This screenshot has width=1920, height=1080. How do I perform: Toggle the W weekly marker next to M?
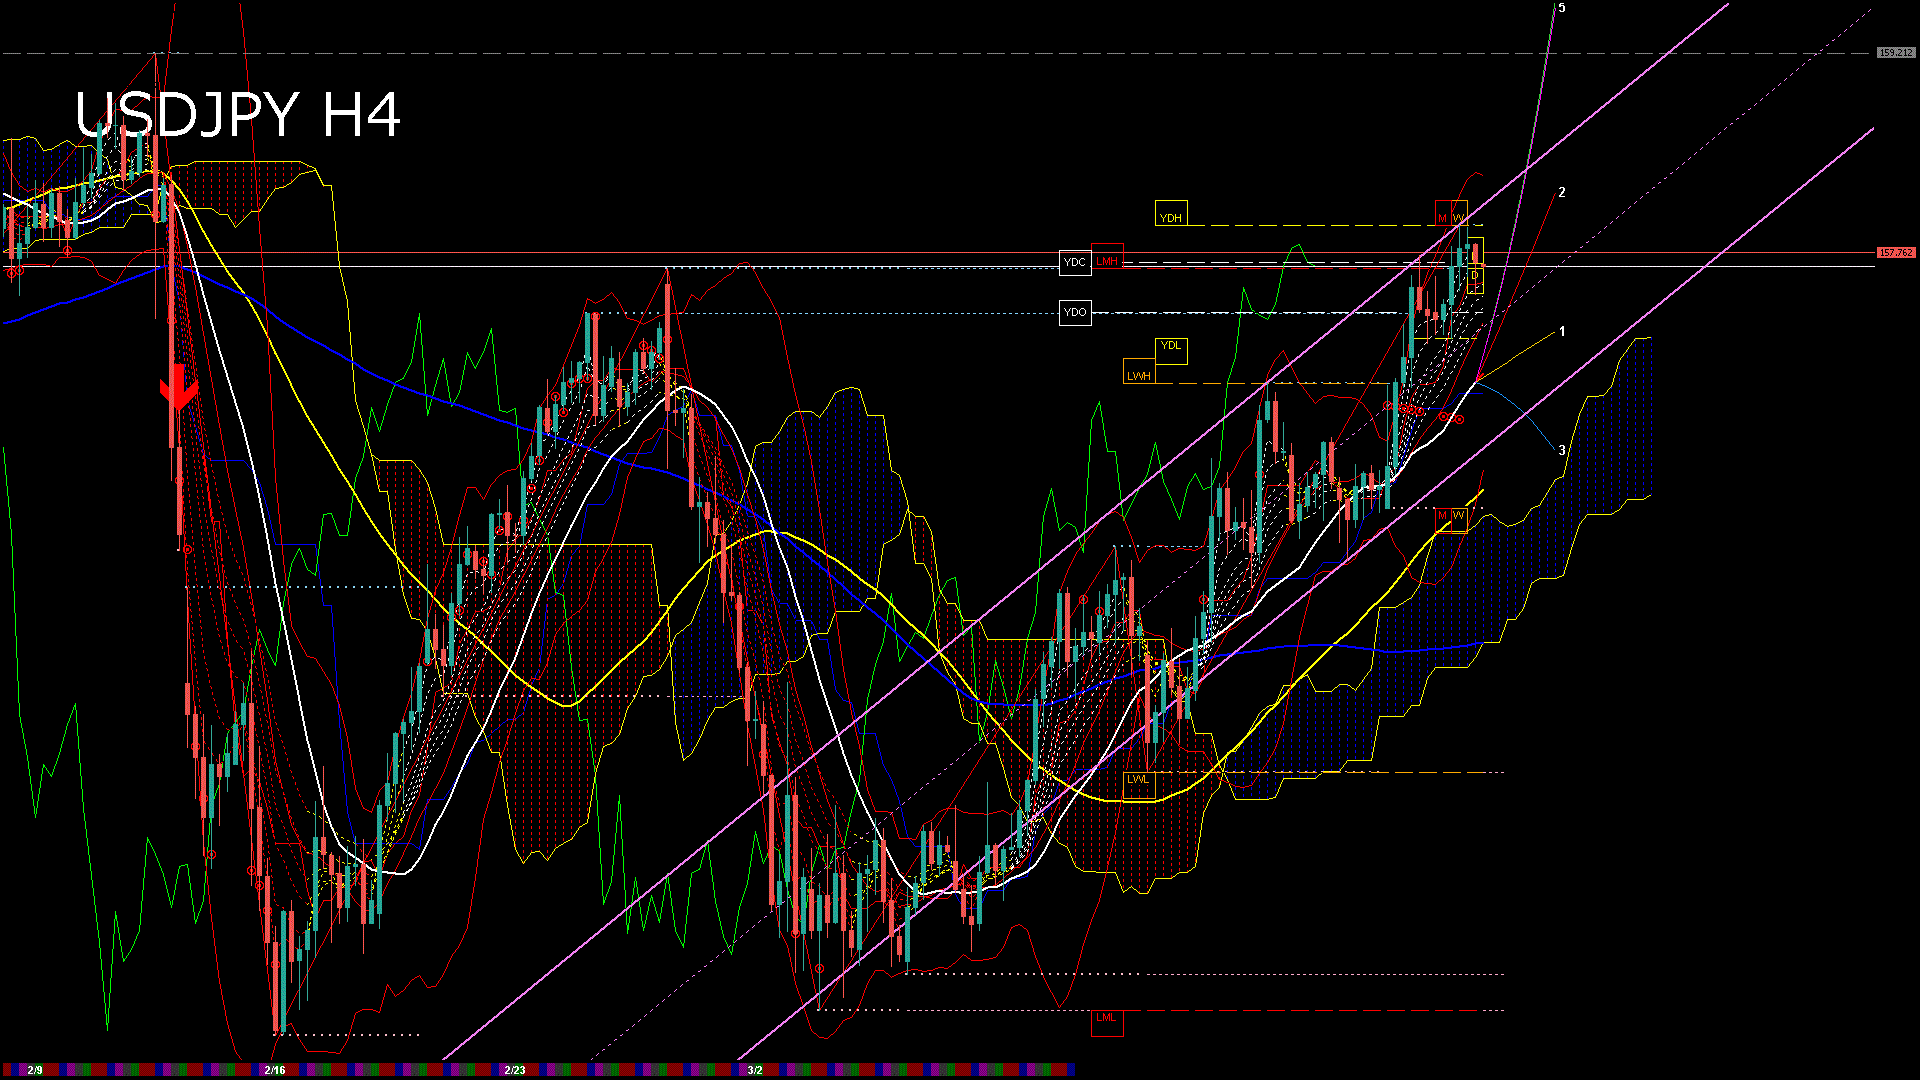tap(1458, 214)
